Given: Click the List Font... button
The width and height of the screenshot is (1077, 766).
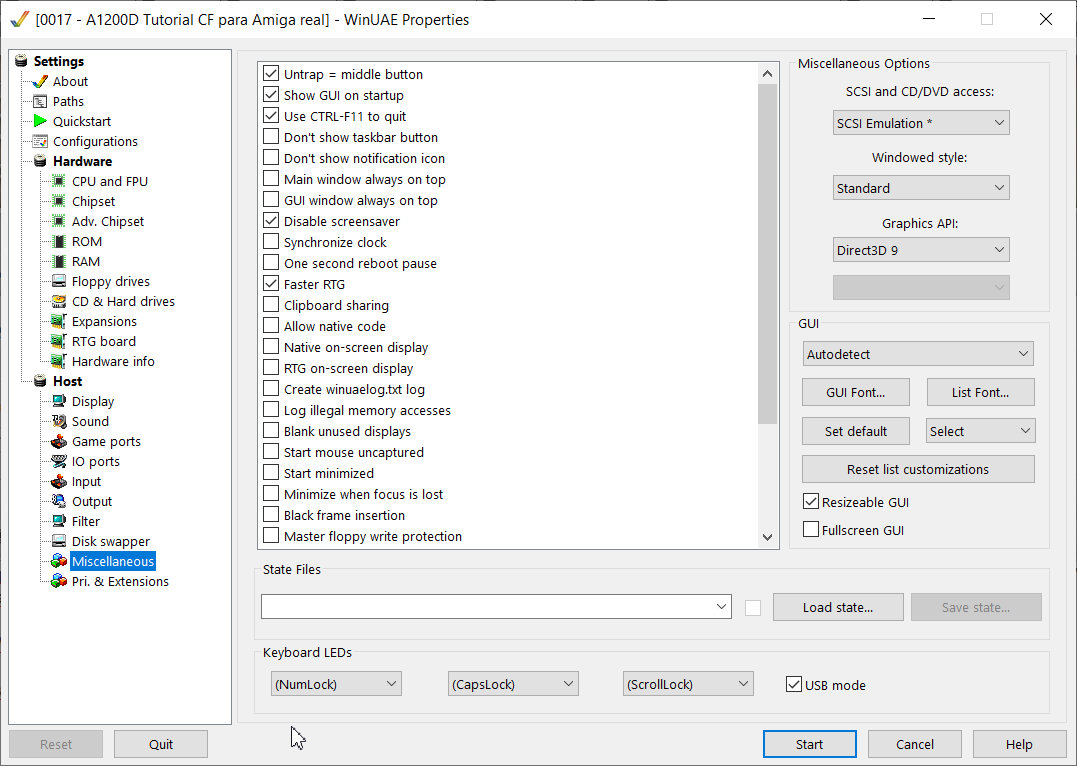Looking at the screenshot, I should point(981,392).
